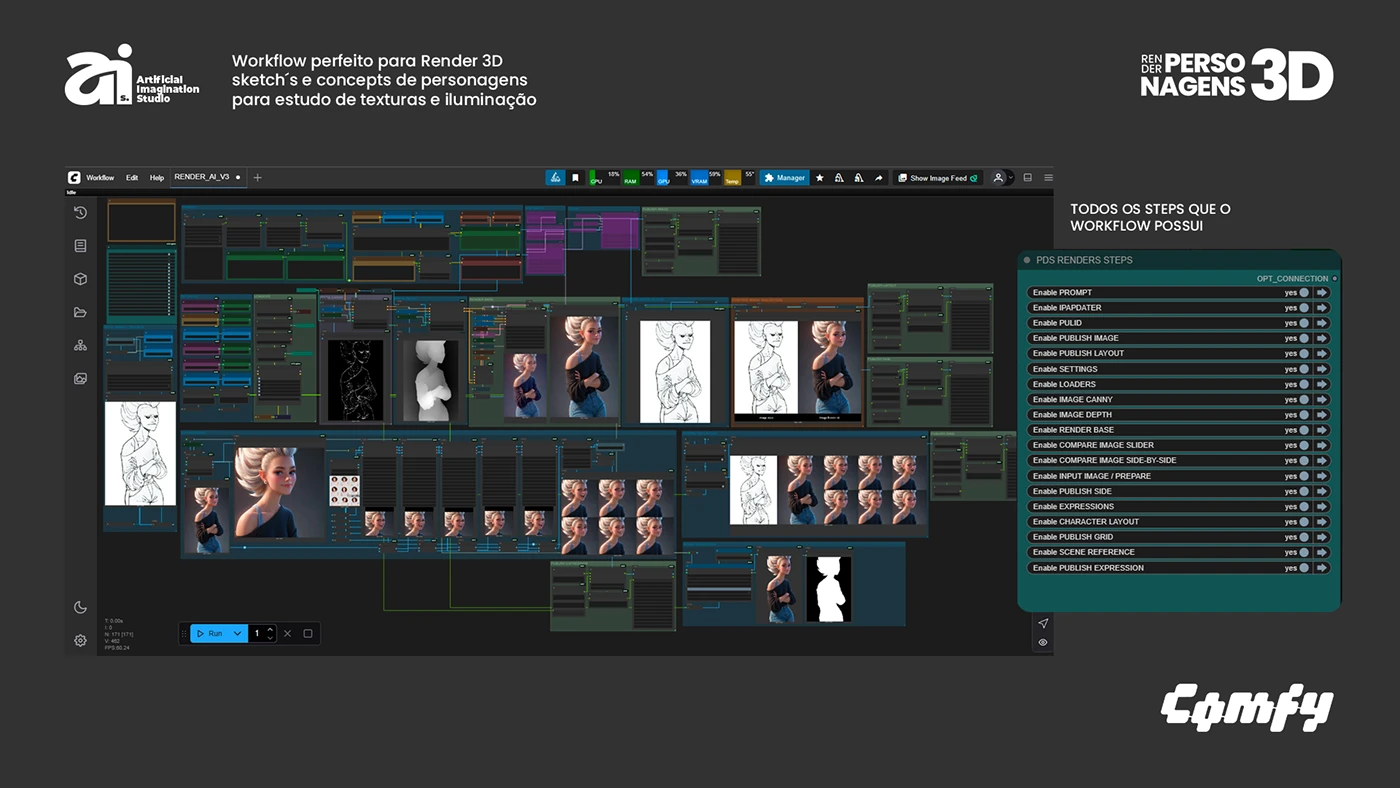Toggle link visibility eye icon on canvas
1400x788 pixels.
point(1043,643)
